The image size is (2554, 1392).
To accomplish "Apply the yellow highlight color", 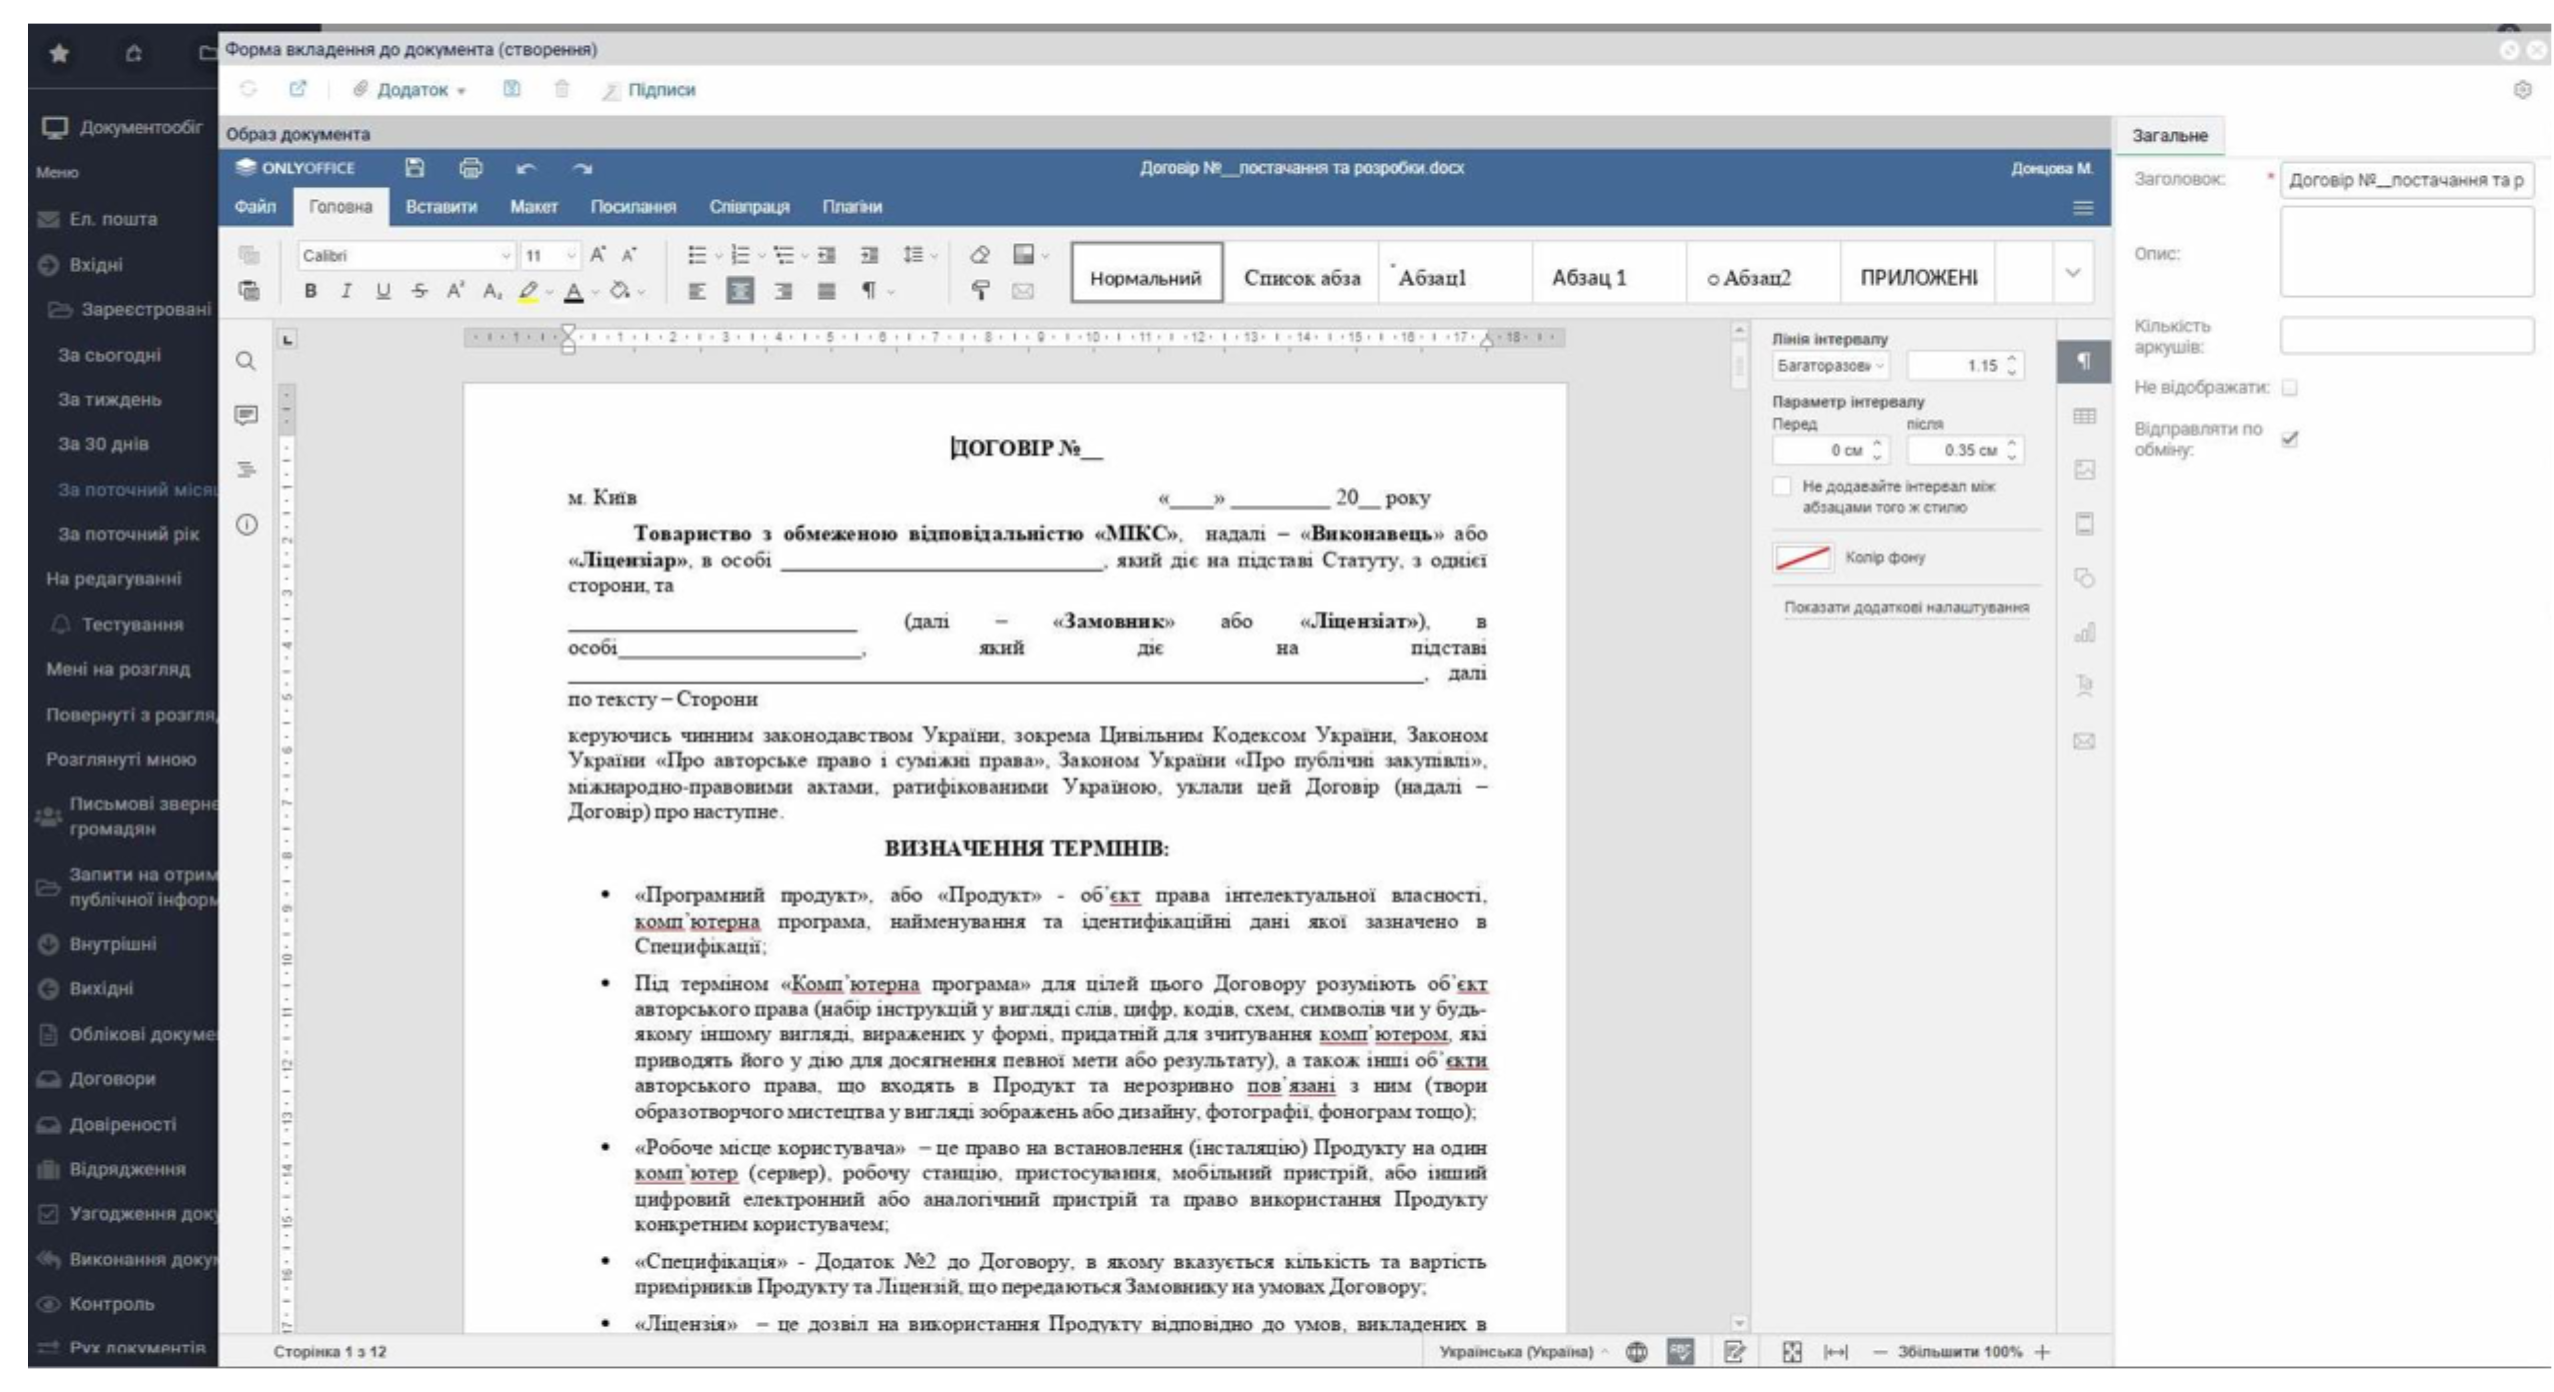I will click(x=528, y=291).
